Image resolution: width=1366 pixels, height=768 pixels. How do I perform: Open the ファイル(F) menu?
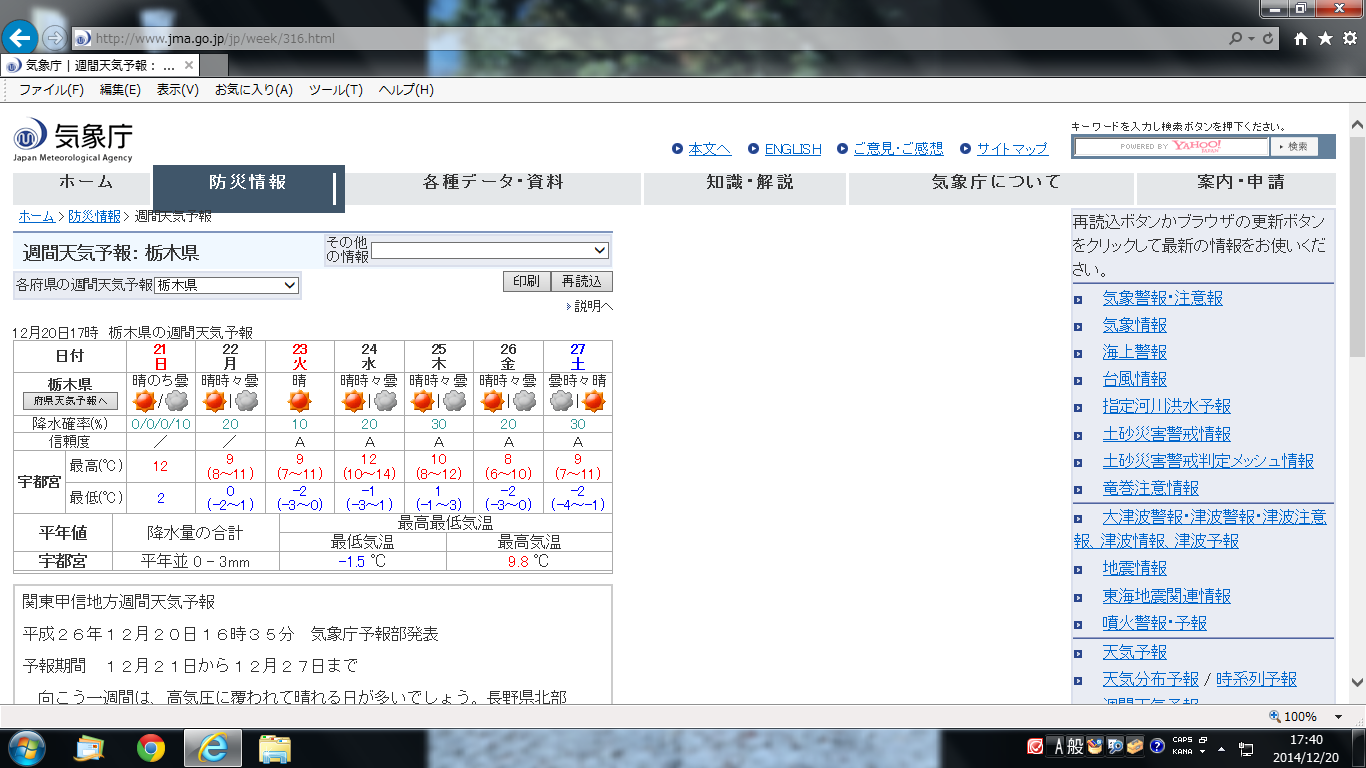click(51, 90)
